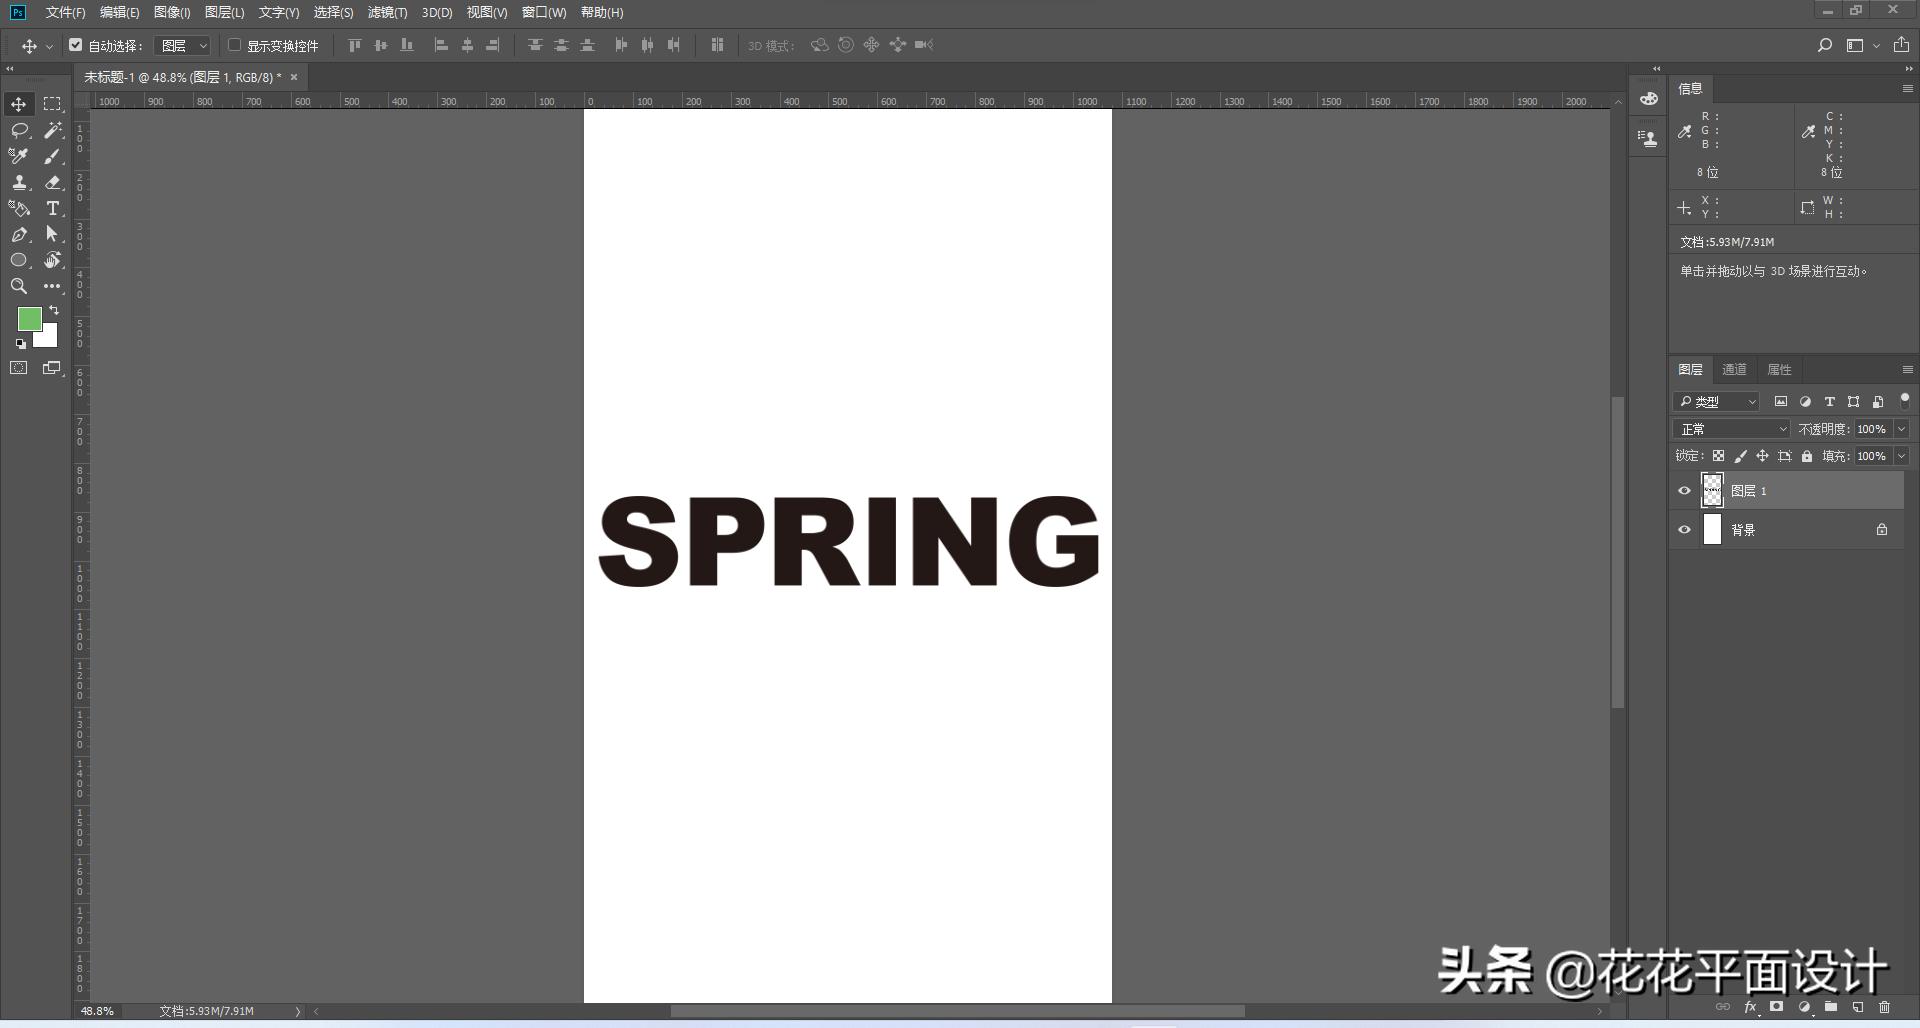1920x1028 pixels.
Task: Delete layer using trash icon
Action: (1884, 1008)
